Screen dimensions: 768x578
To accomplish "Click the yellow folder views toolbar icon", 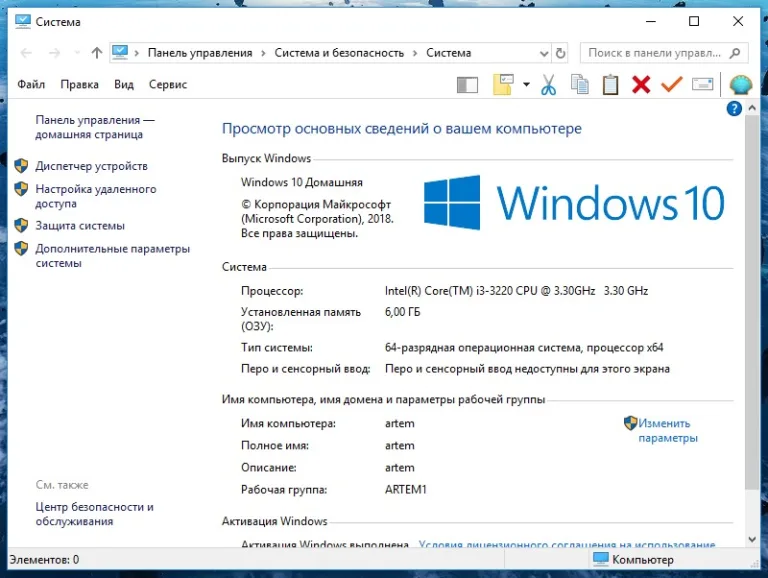I will (x=503, y=84).
